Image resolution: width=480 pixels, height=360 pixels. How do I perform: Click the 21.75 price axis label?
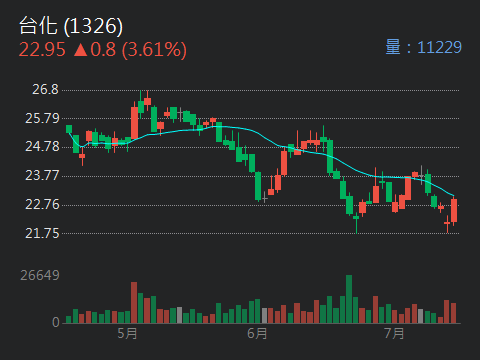(x=42, y=233)
